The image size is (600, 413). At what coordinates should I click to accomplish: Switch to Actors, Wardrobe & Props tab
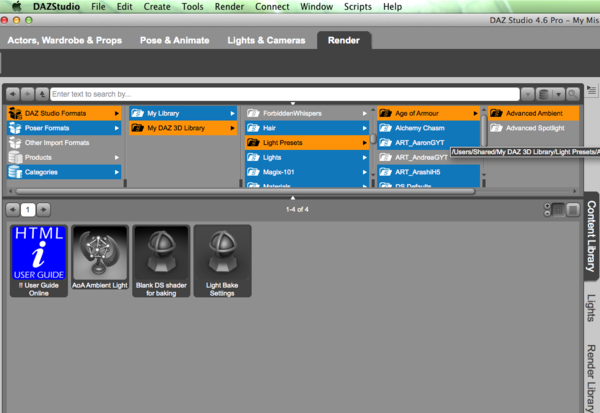coord(65,40)
